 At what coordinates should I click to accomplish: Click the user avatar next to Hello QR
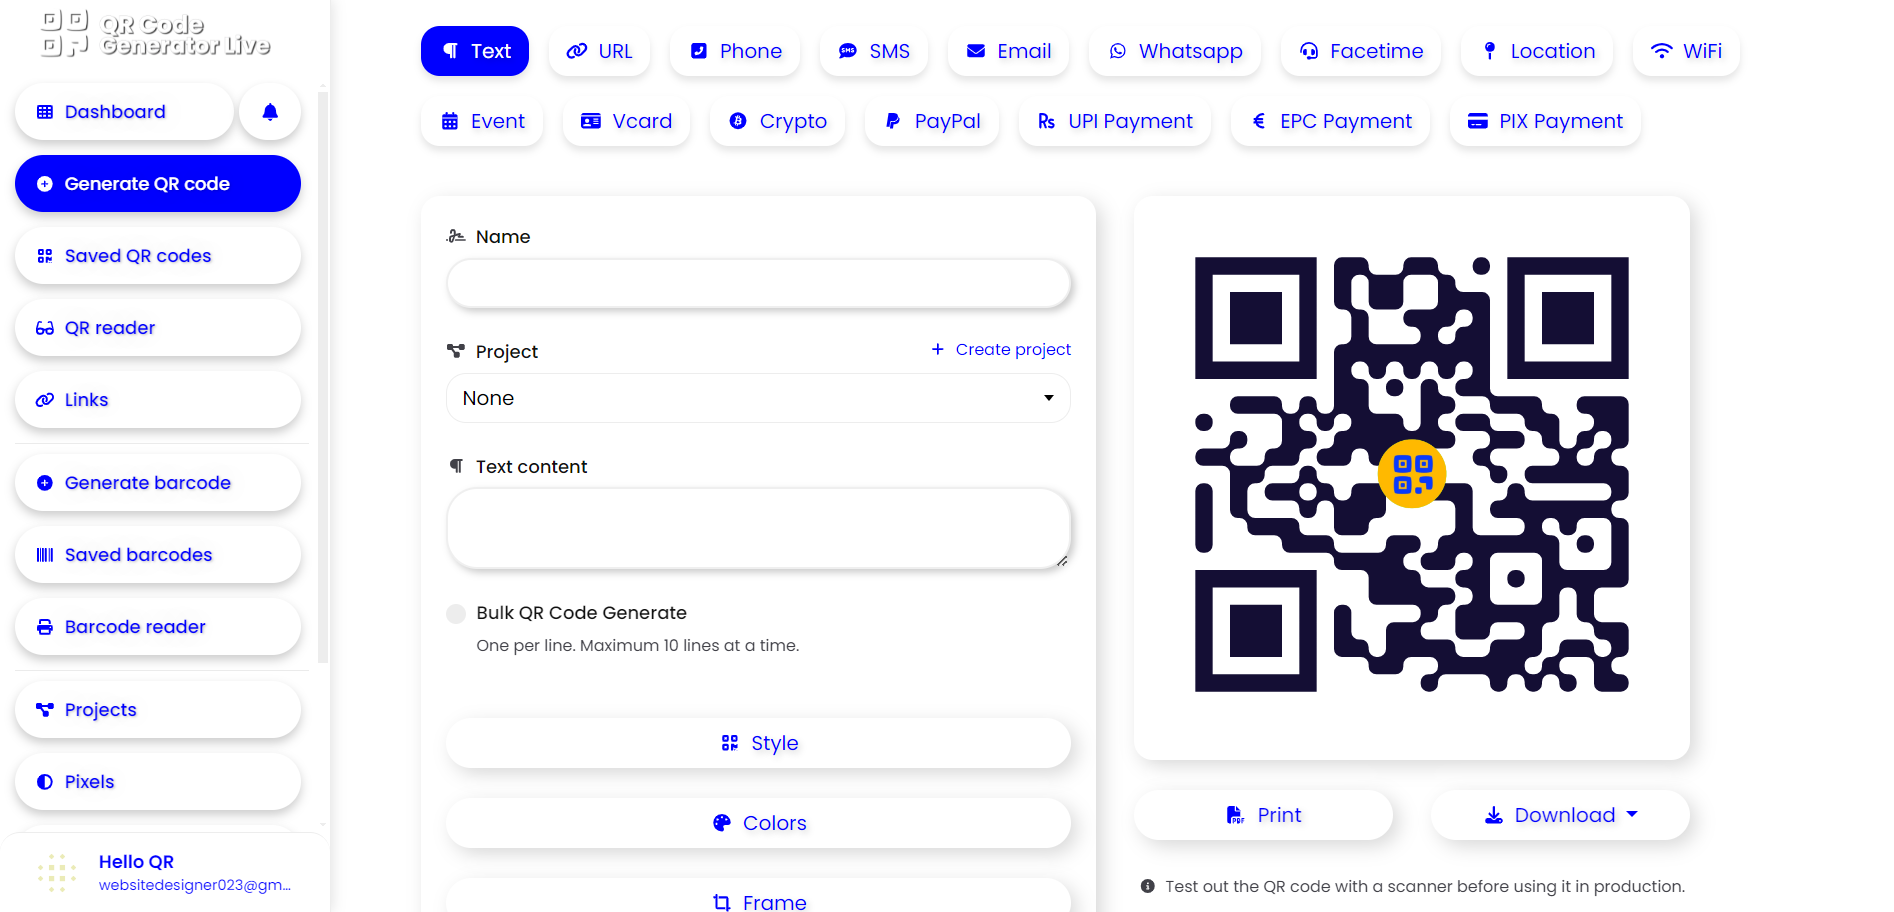click(57, 872)
